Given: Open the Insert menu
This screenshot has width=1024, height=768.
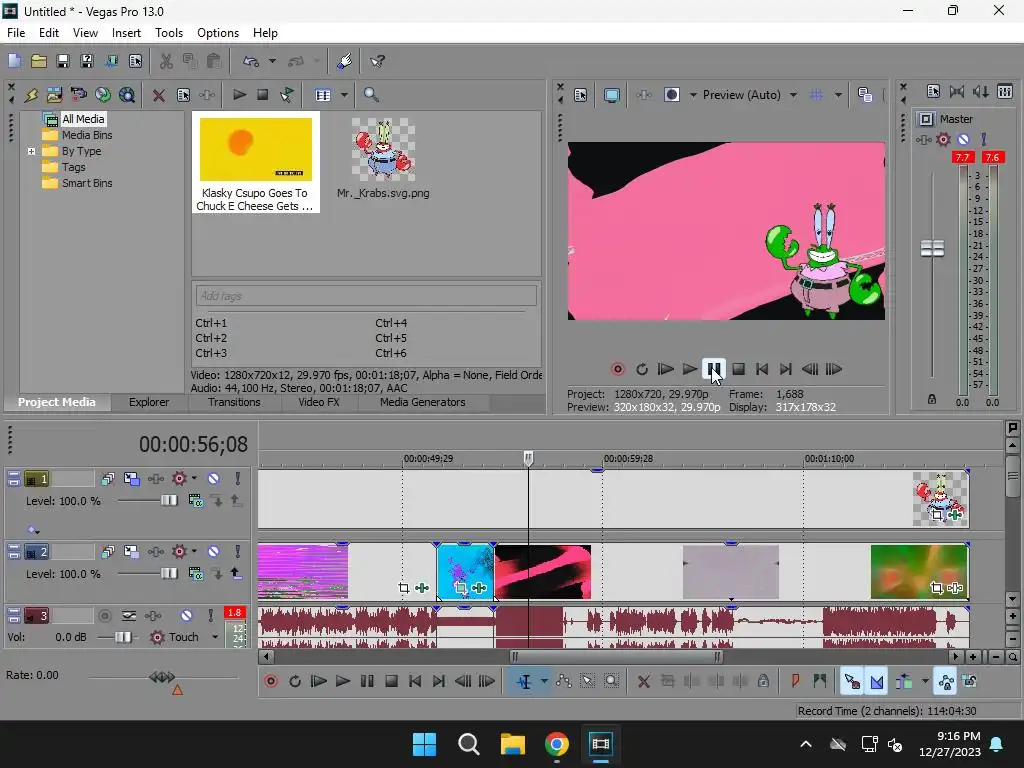Looking at the screenshot, I should [126, 33].
